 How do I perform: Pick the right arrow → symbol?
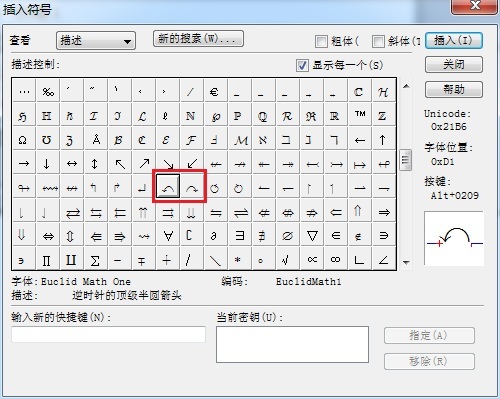coord(23,164)
